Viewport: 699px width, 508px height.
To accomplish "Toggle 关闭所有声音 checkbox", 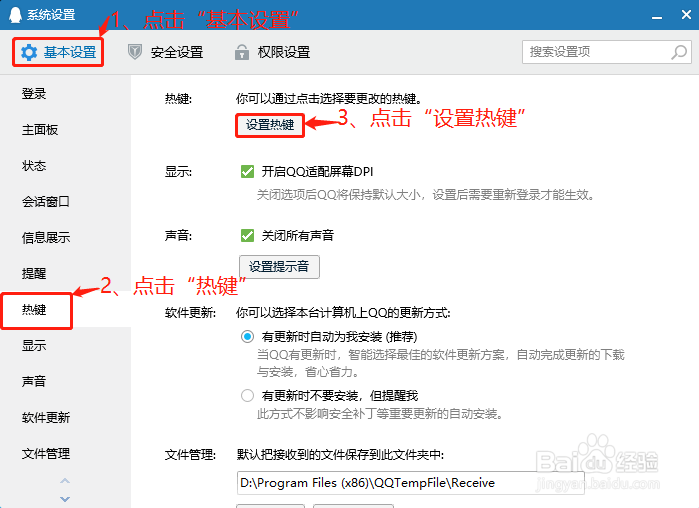I will [x=247, y=235].
